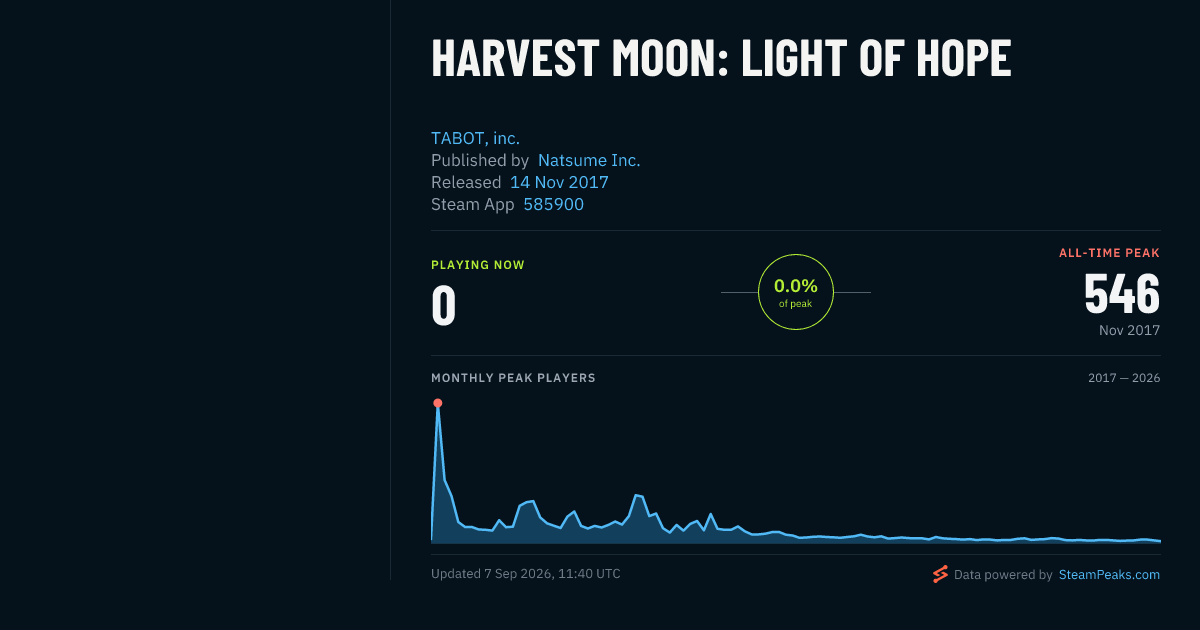Open TABOT, inc. developer link
Viewport: 1200px width, 630px height.
475,138
